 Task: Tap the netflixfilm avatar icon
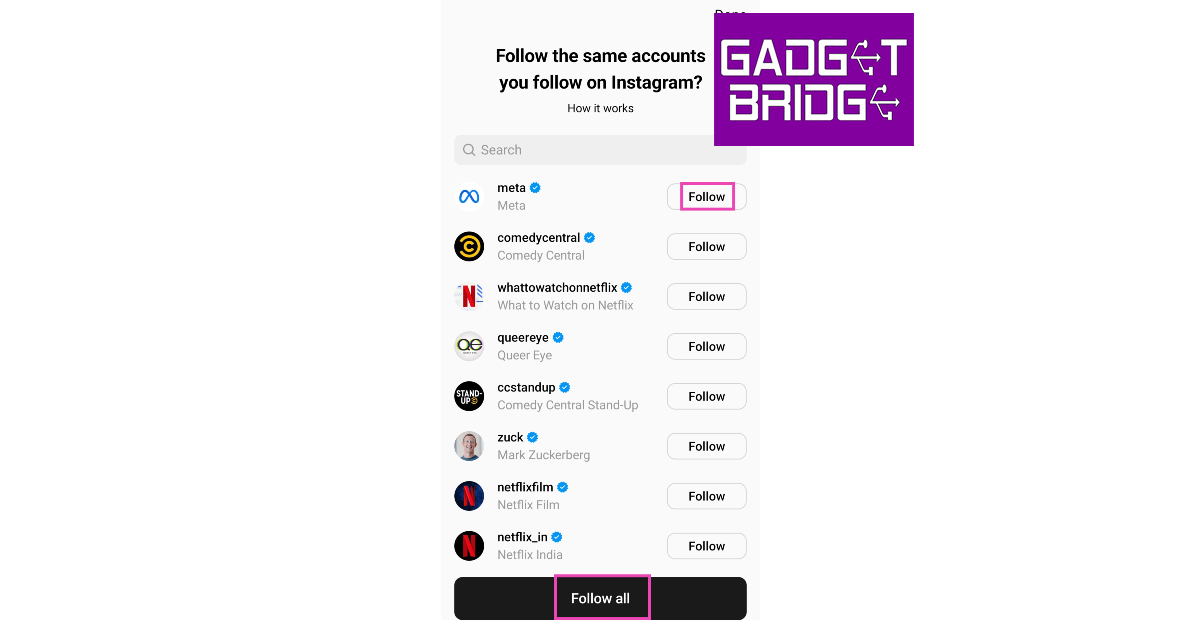tap(469, 496)
